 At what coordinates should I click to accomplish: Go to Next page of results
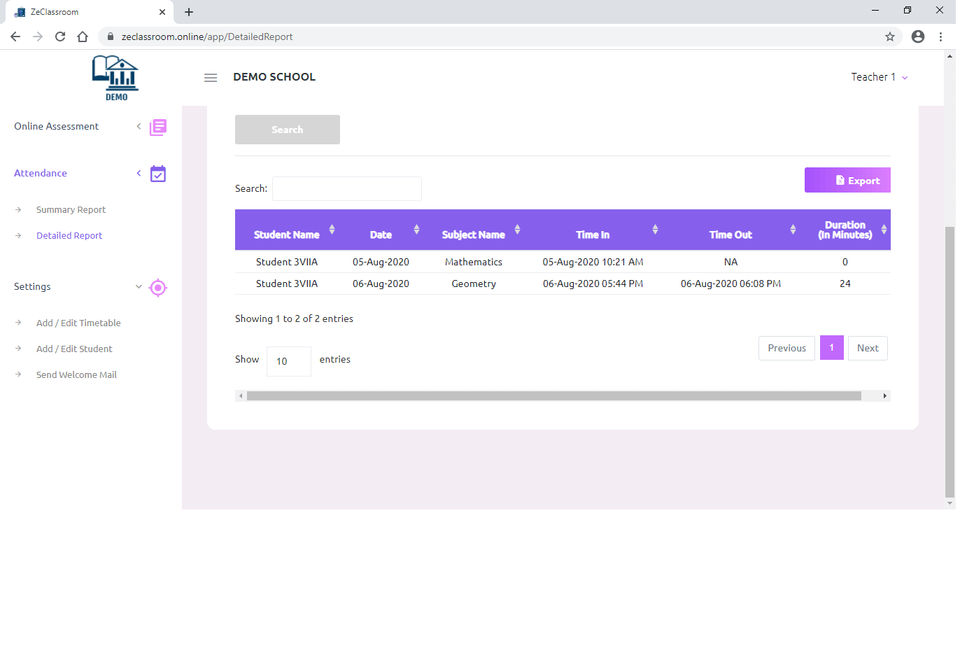[868, 348]
